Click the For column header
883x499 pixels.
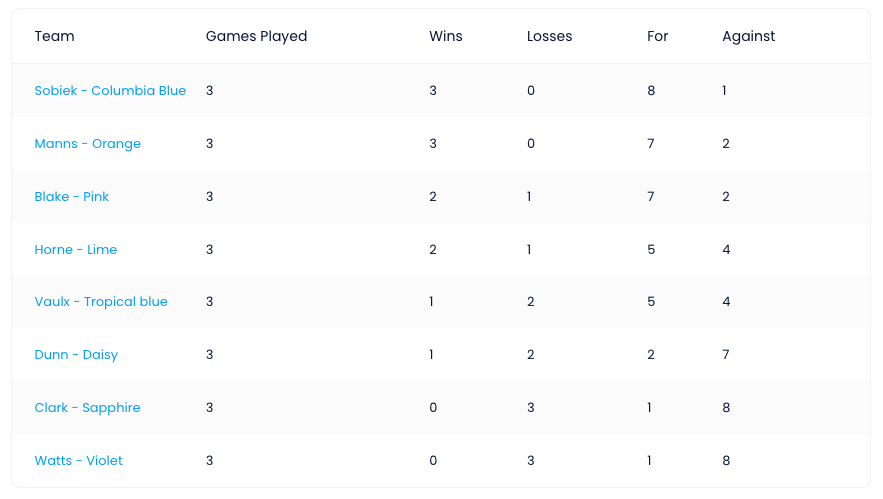tap(657, 36)
